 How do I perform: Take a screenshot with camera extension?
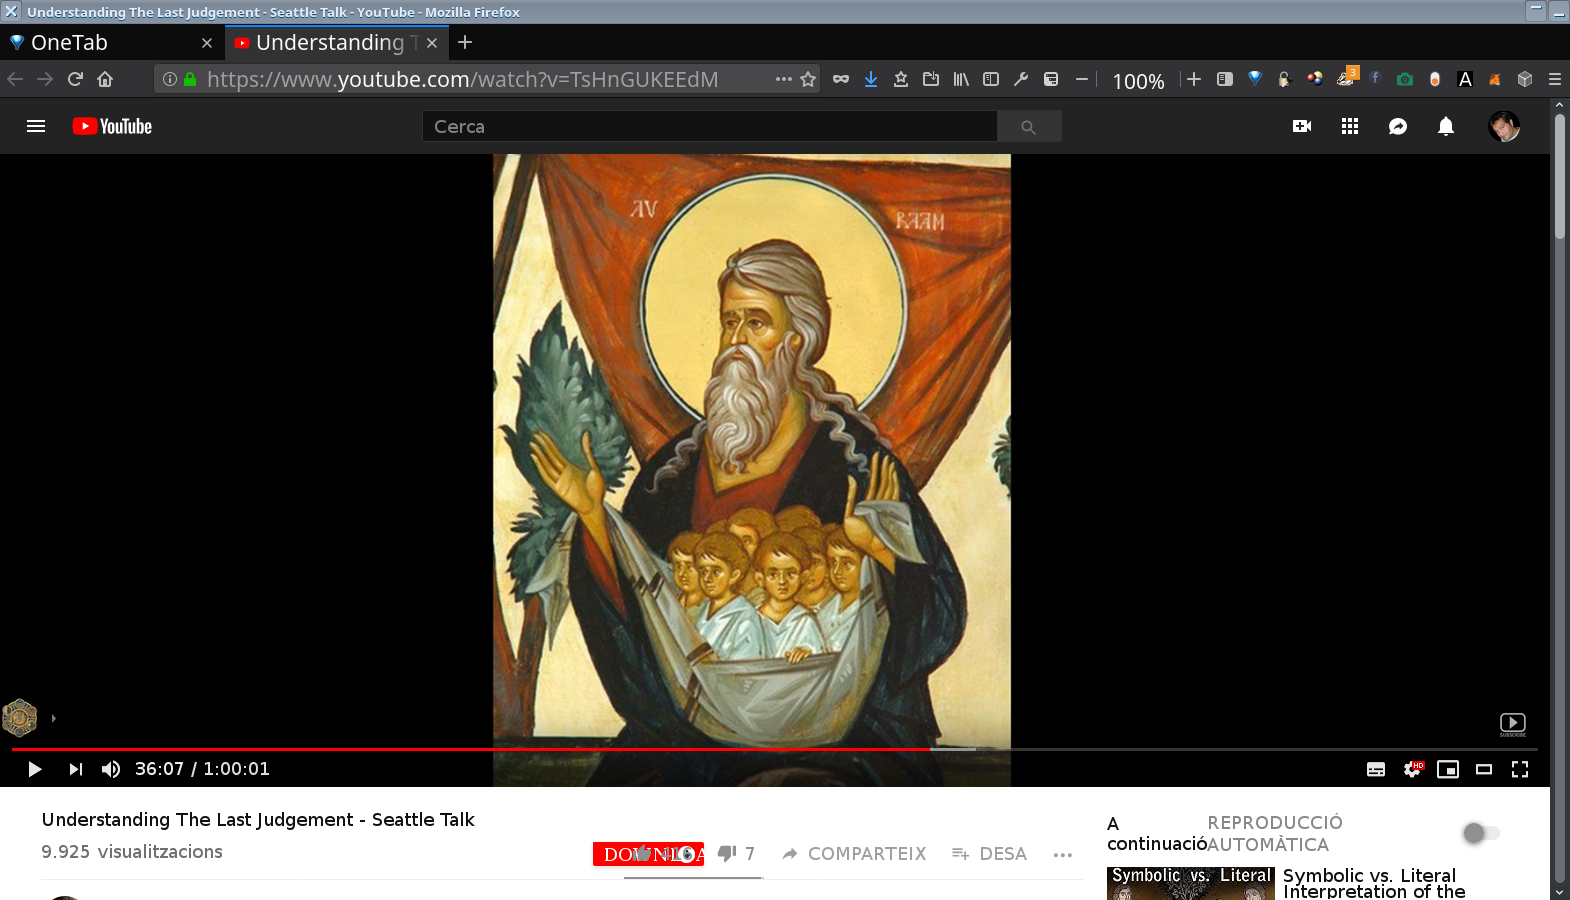(1405, 79)
